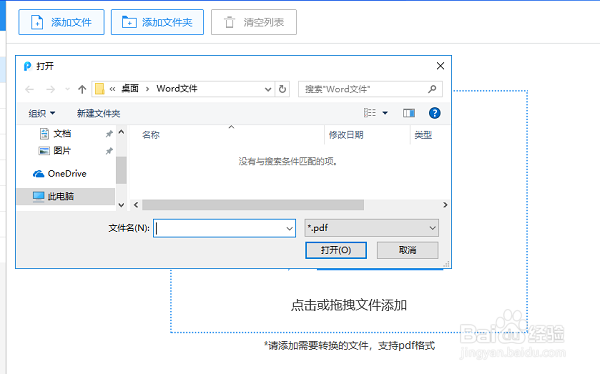Screen dimensions: 600x374
Task: Click the 打开(O) button
Action: [x=336, y=250]
